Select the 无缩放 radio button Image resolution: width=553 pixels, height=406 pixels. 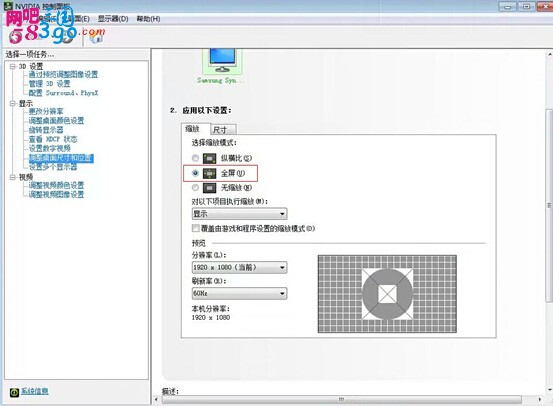(x=195, y=188)
